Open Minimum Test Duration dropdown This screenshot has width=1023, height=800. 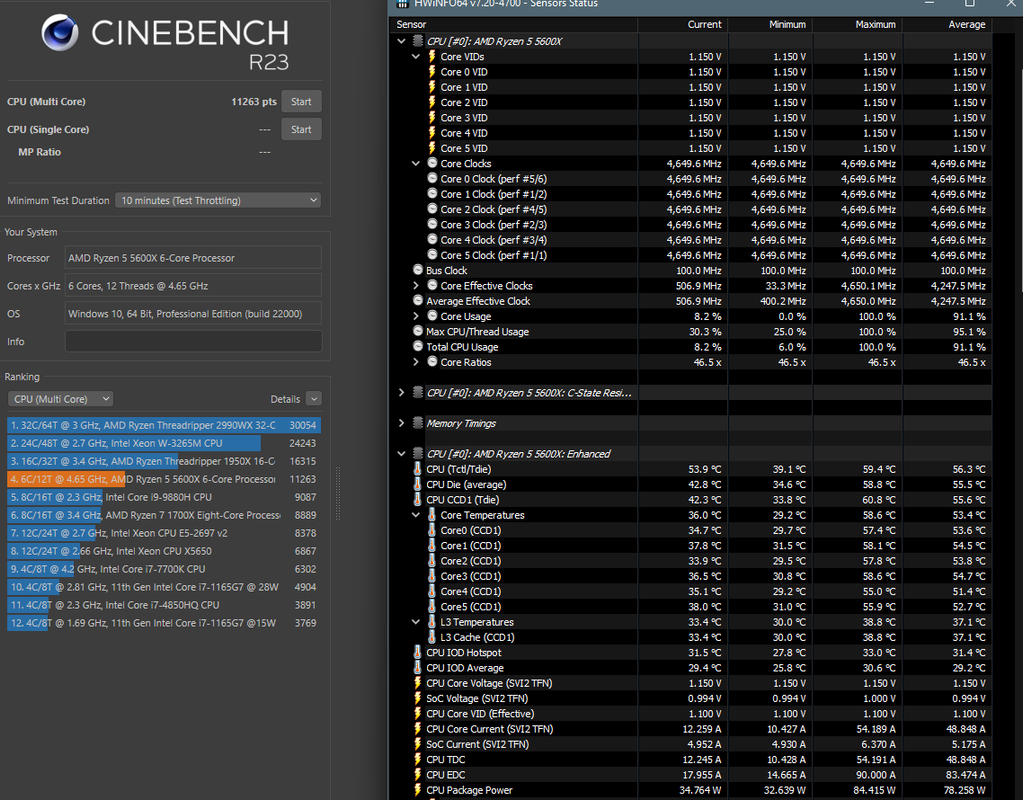point(218,200)
